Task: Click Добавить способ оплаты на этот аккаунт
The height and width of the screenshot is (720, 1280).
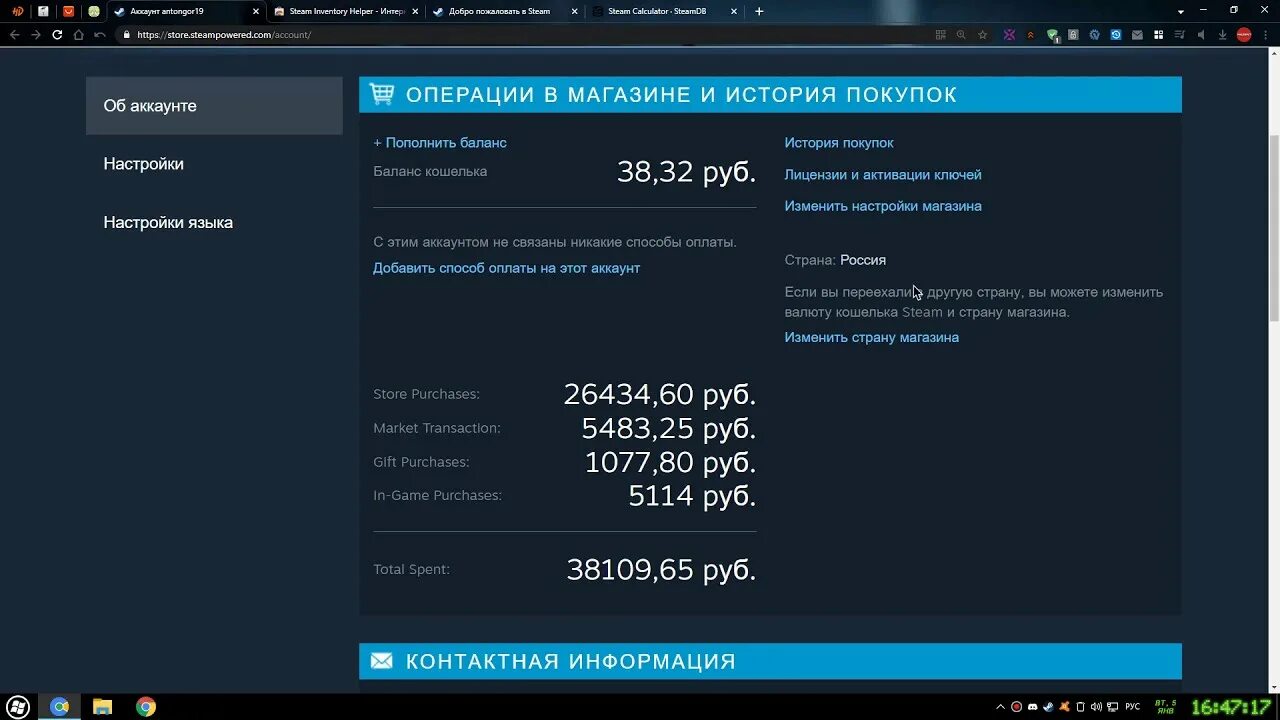Action: click(x=506, y=268)
